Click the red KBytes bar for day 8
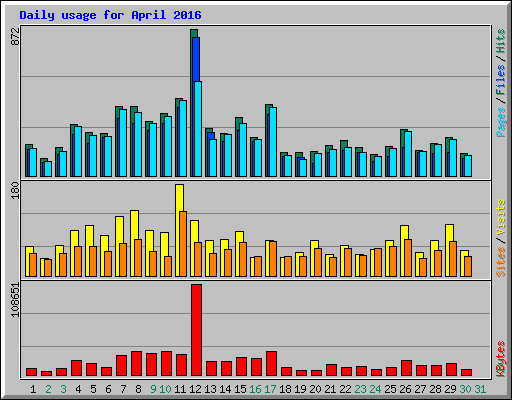512x400 pixels. point(136,363)
